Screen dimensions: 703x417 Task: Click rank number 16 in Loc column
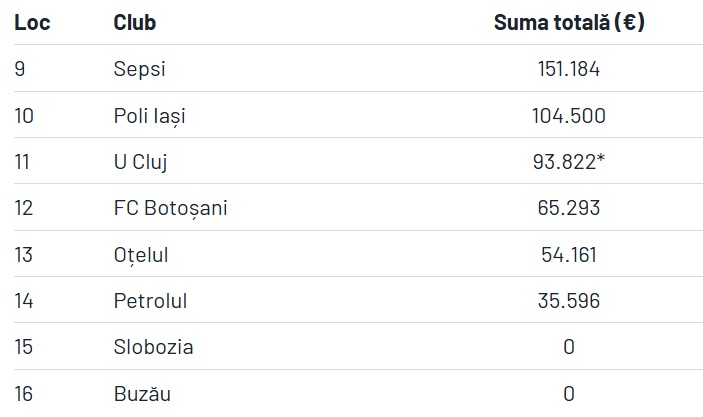pos(23,394)
